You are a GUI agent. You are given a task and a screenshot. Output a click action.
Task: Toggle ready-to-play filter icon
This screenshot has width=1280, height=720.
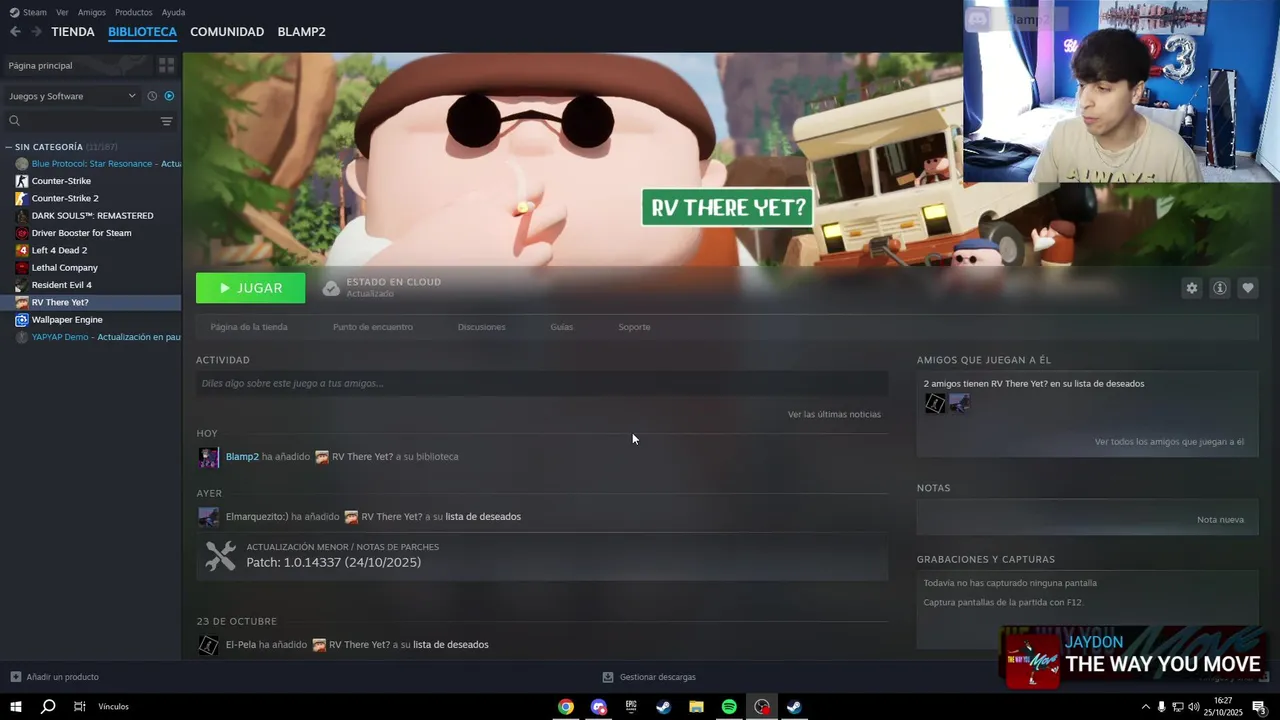169,96
